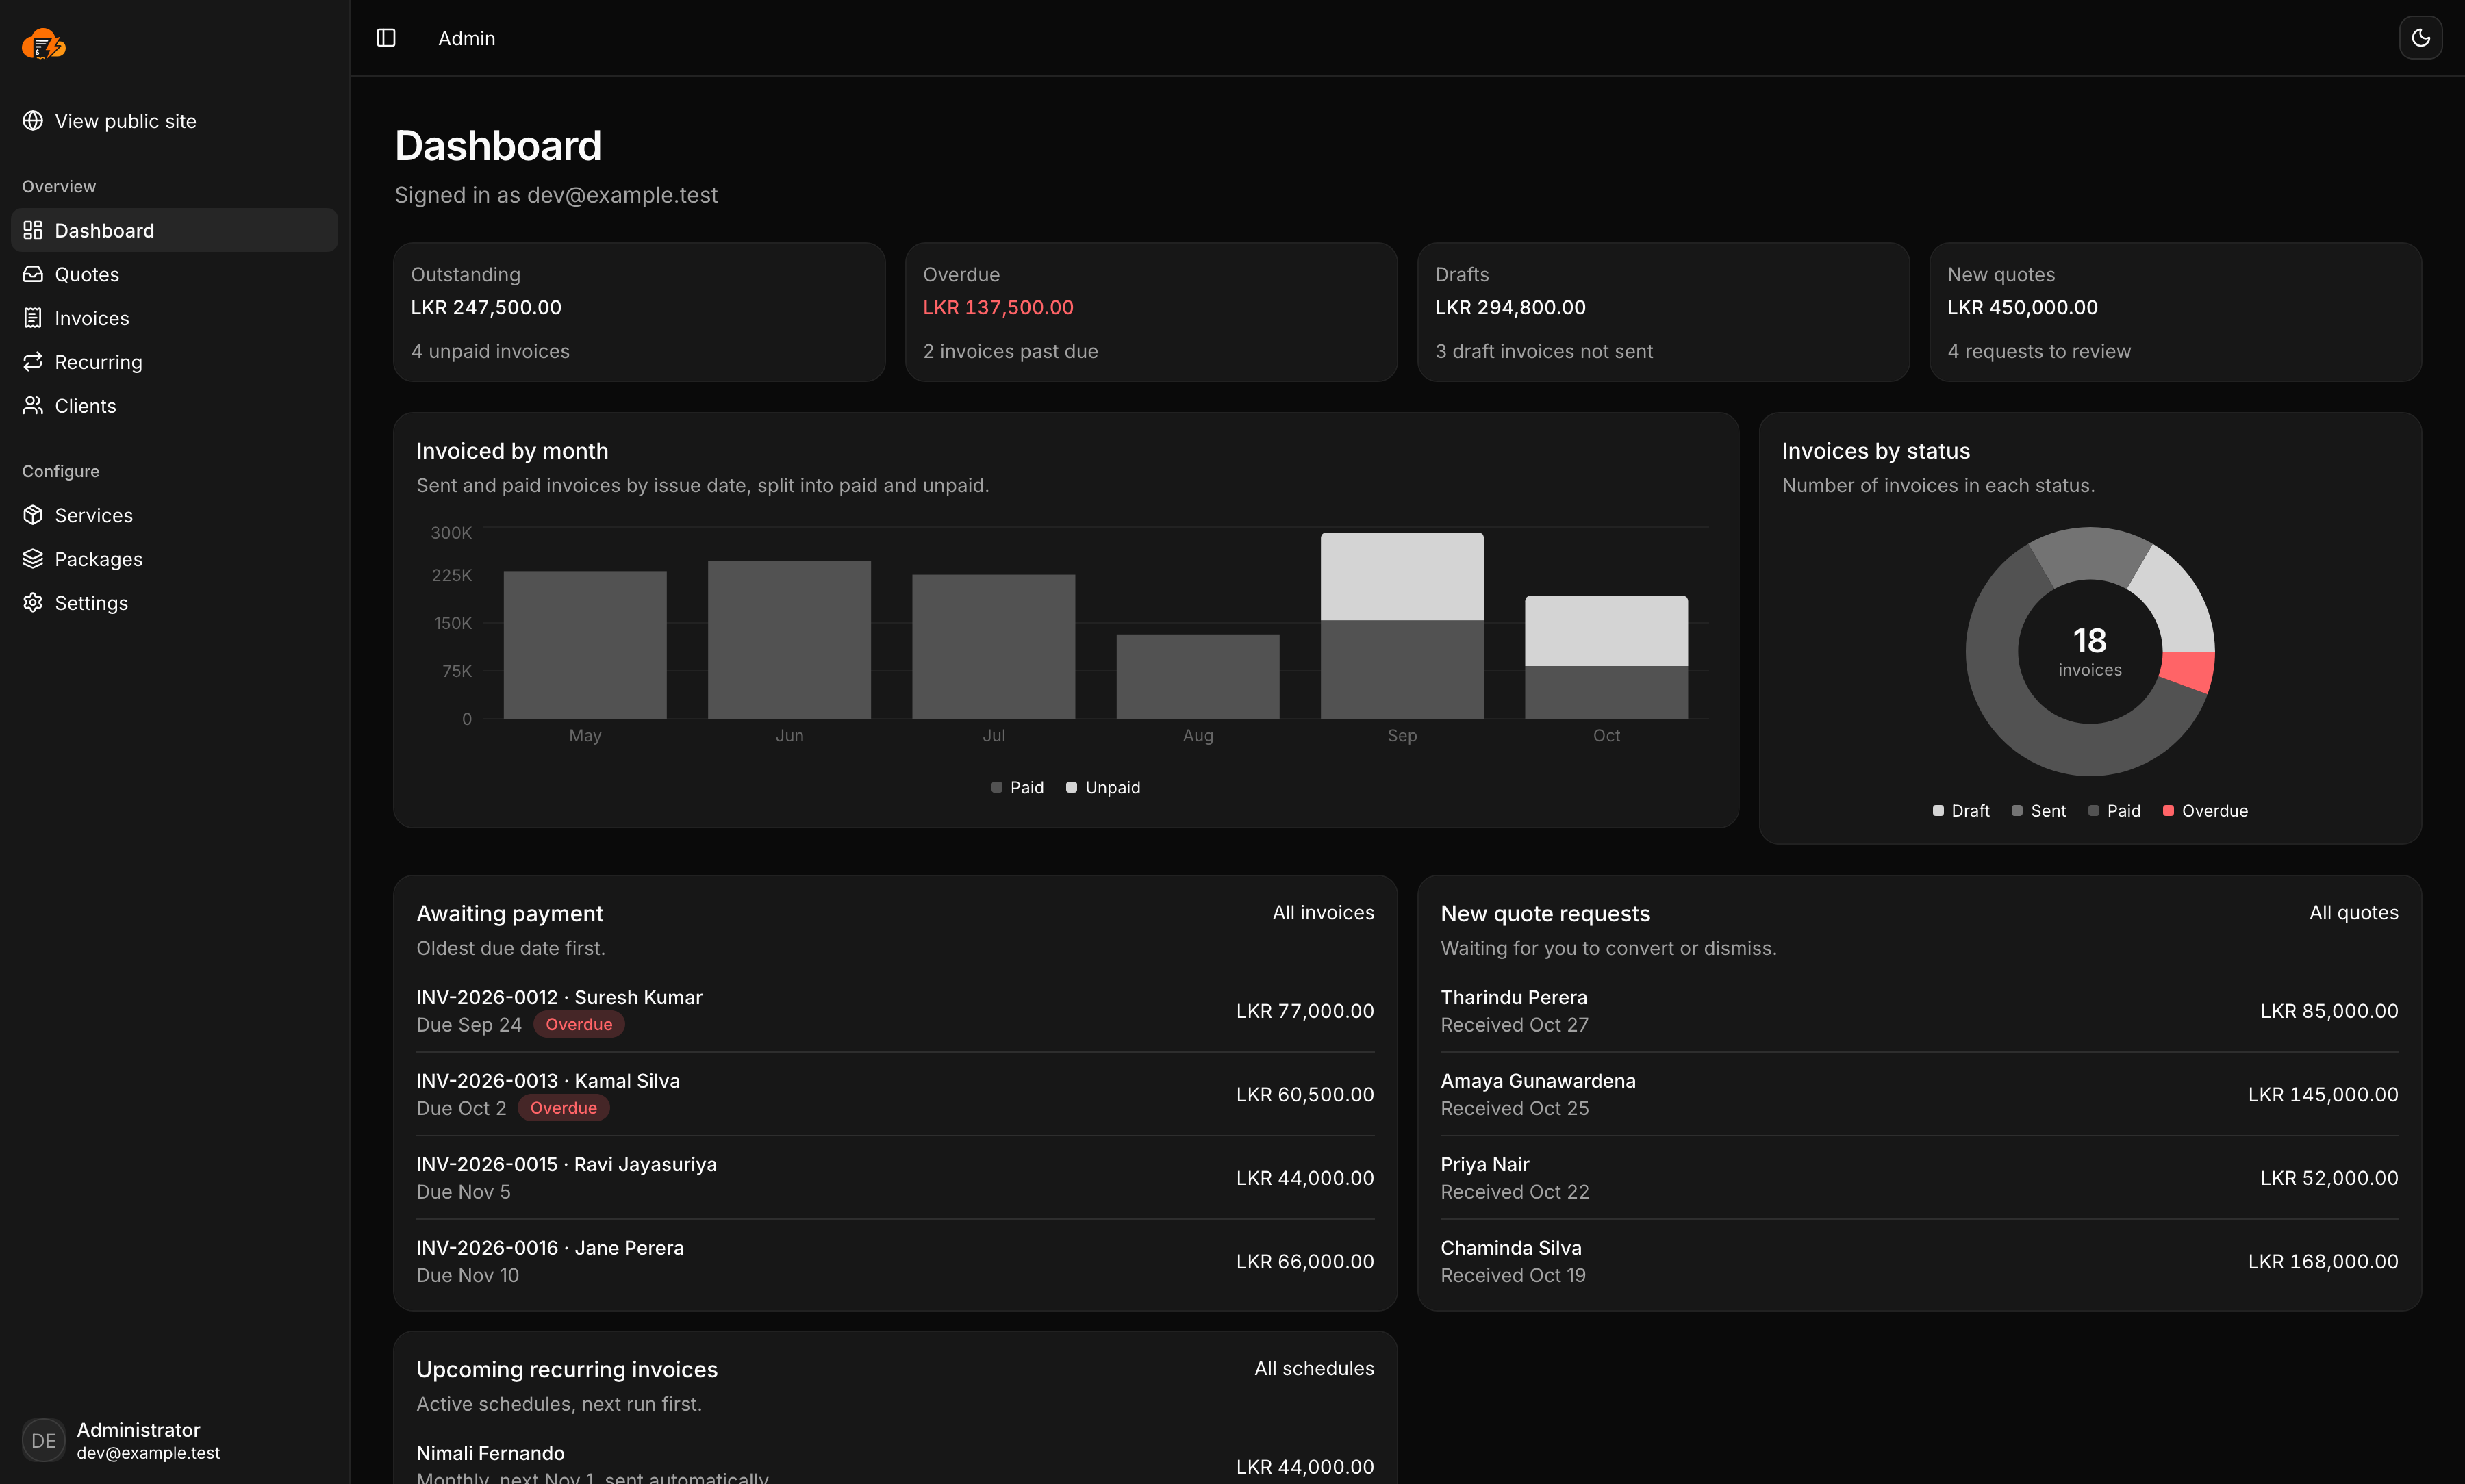Screen dimensions: 2465x1484
Task: Toggle the sidebar panel icon
Action: point(386,38)
